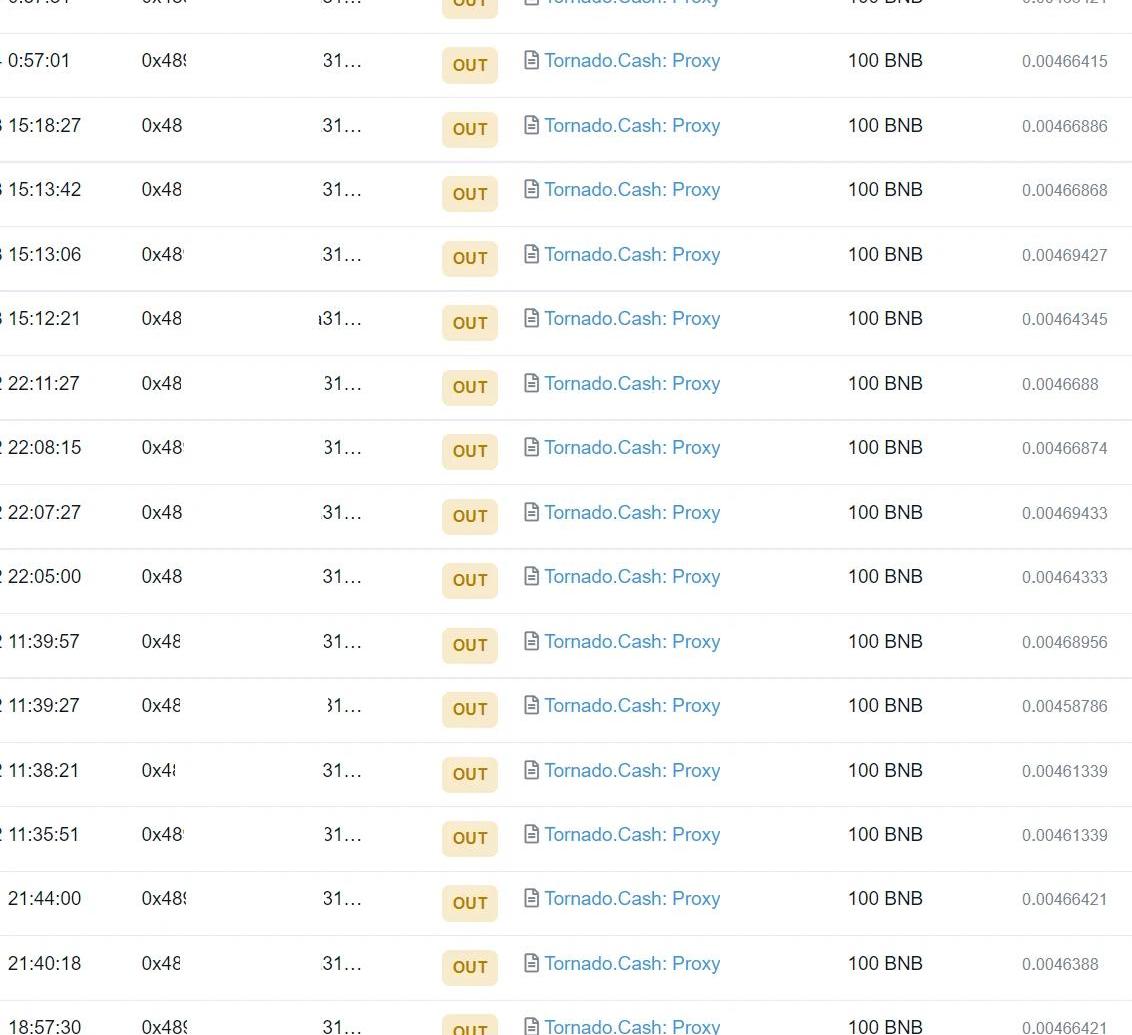The height and width of the screenshot is (1035, 1132).
Task: Click fee value 0.00466874
Action: [1064, 448]
